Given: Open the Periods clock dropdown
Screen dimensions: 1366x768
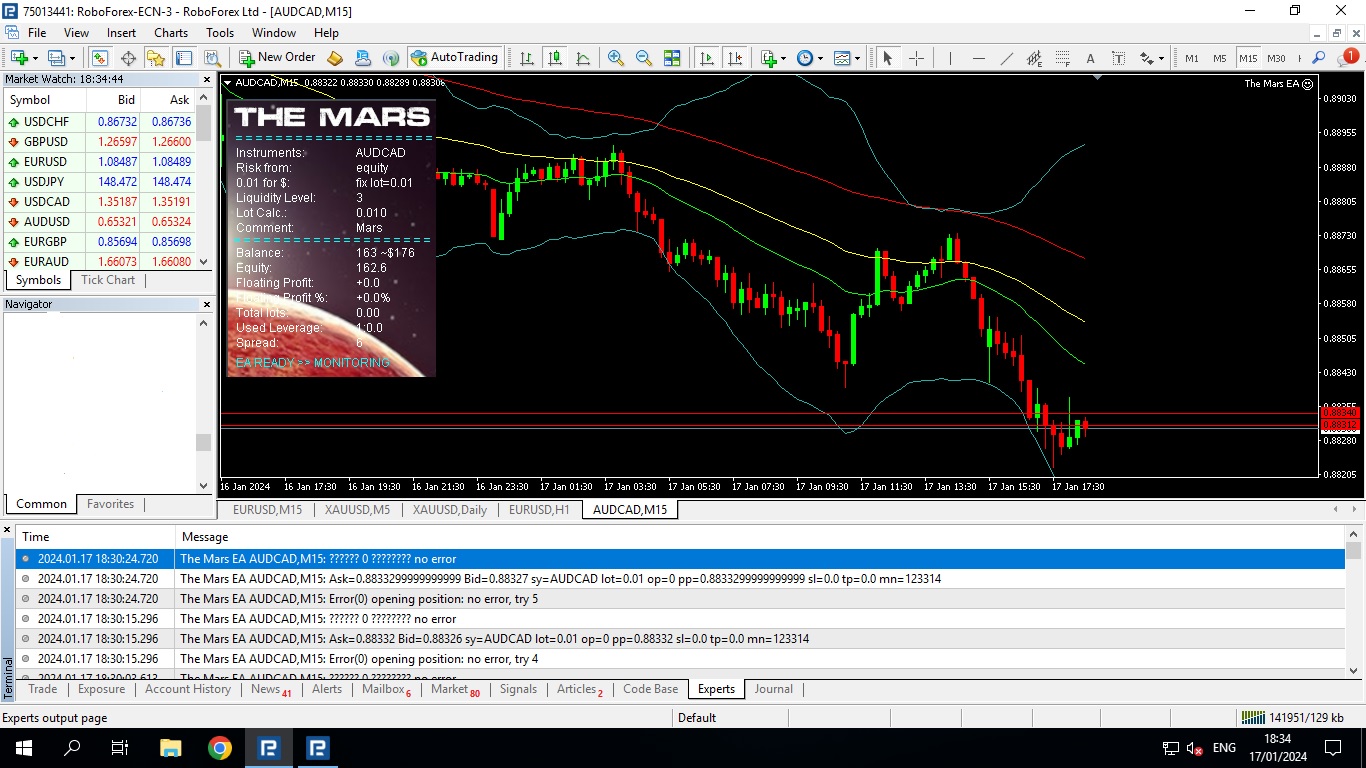Looking at the screenshot, I should click(809, 58).
